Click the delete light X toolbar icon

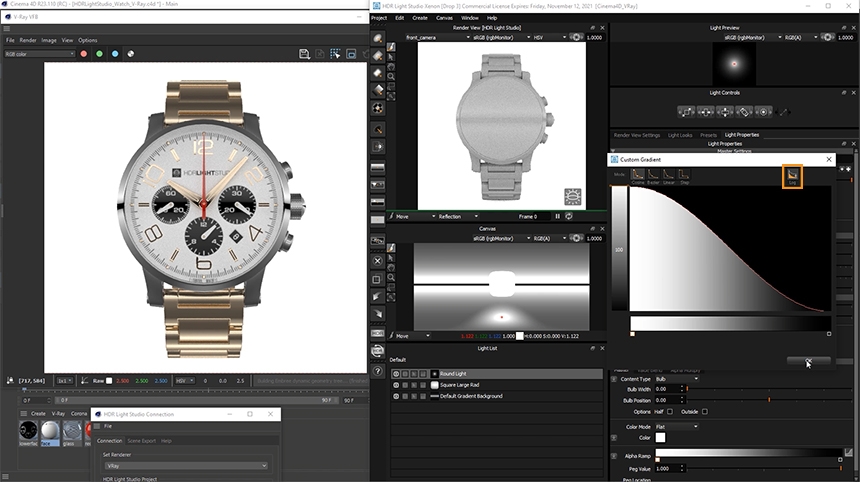(x=377, y=261)
